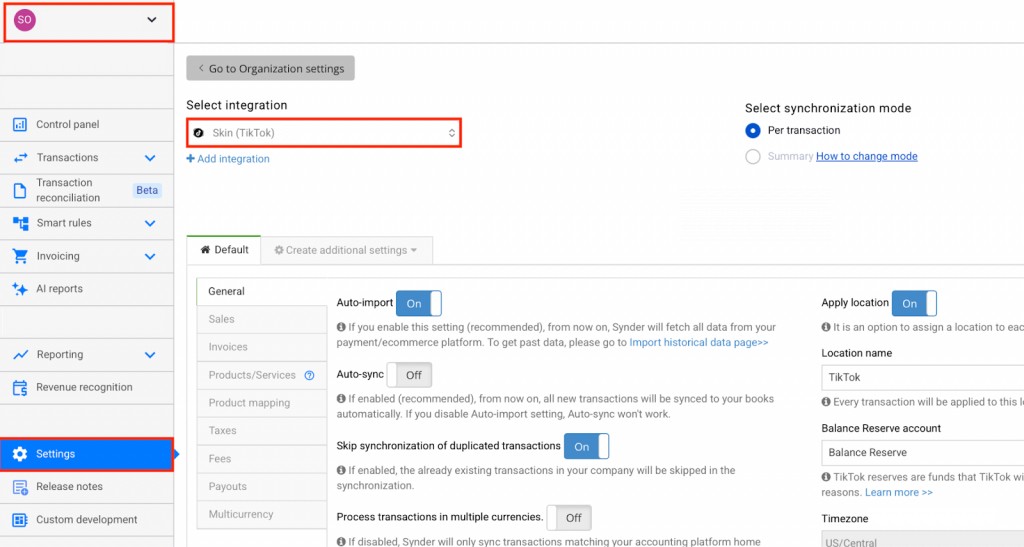Expand the Transactions sidebar menu chevron
Image resolution: width=1024 pixels, height=547 pixels.
pyautogui.click(x=150, y=158)
